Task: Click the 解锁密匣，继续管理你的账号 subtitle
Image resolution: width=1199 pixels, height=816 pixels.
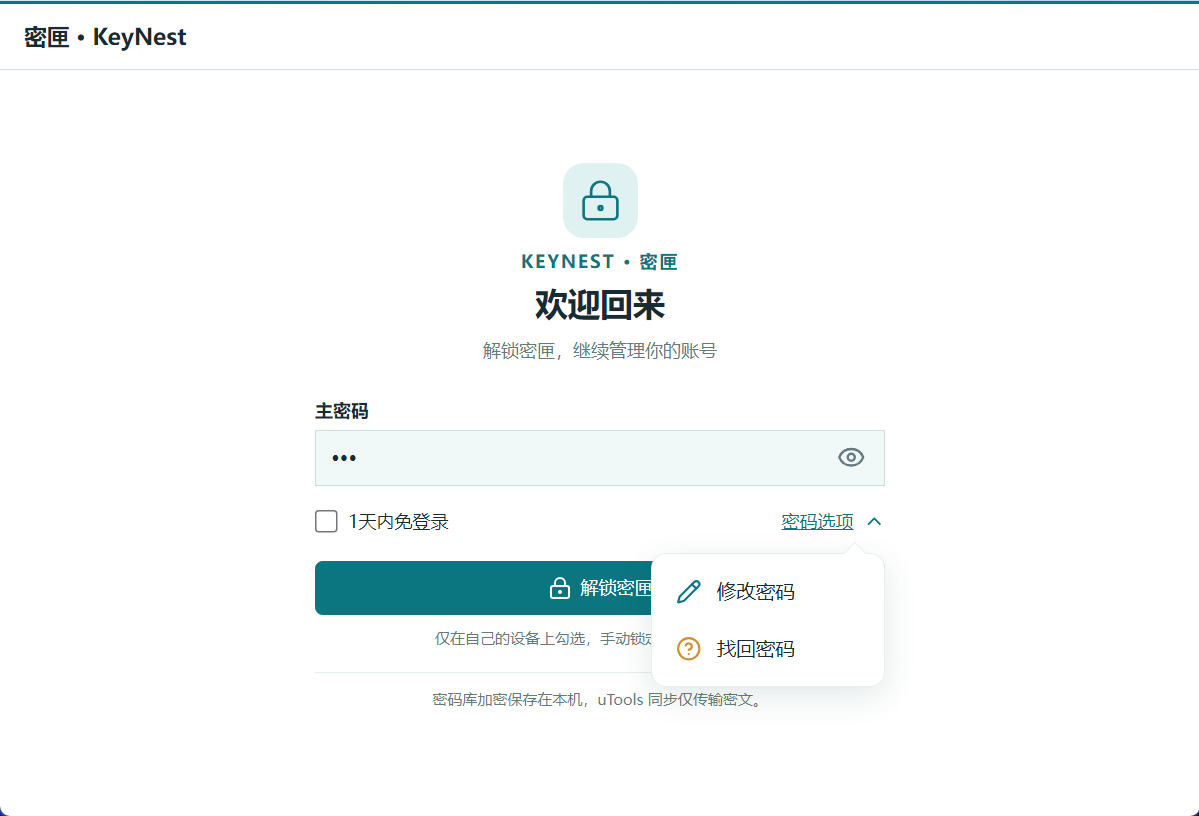Action: click(600, 351)
